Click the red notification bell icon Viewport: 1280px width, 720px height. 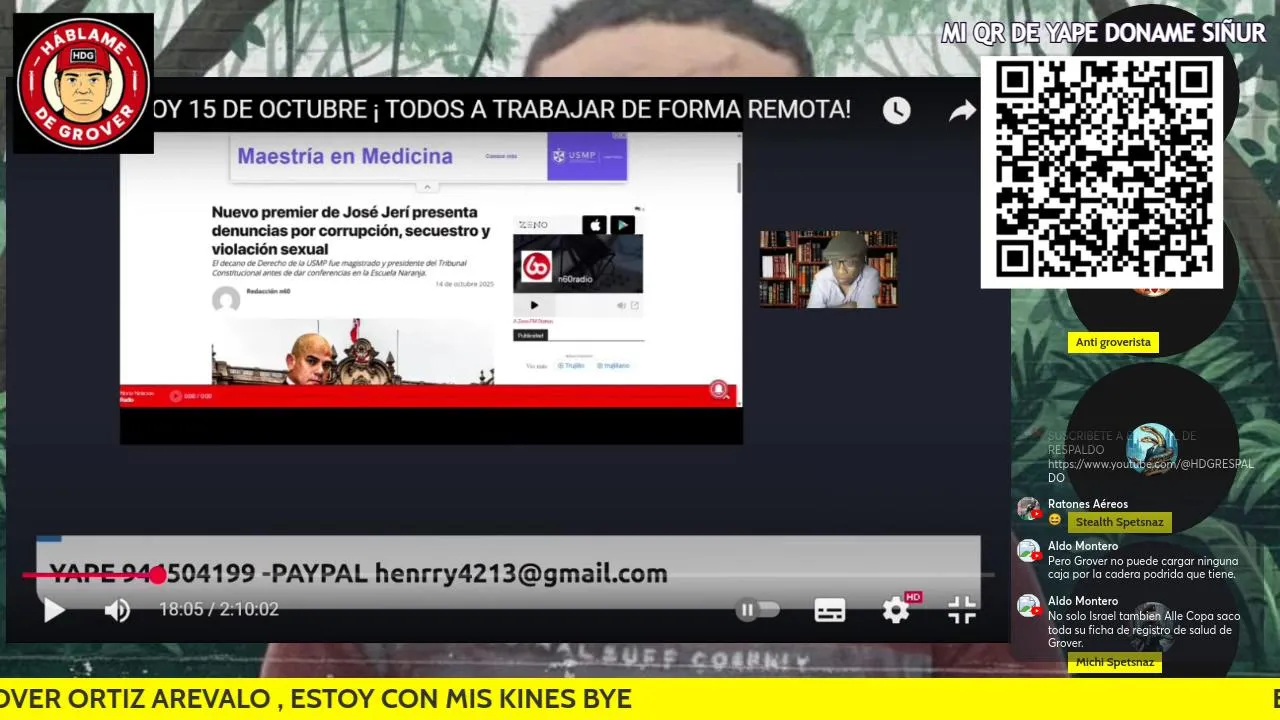pyautogui.click(x=719, y=389)
